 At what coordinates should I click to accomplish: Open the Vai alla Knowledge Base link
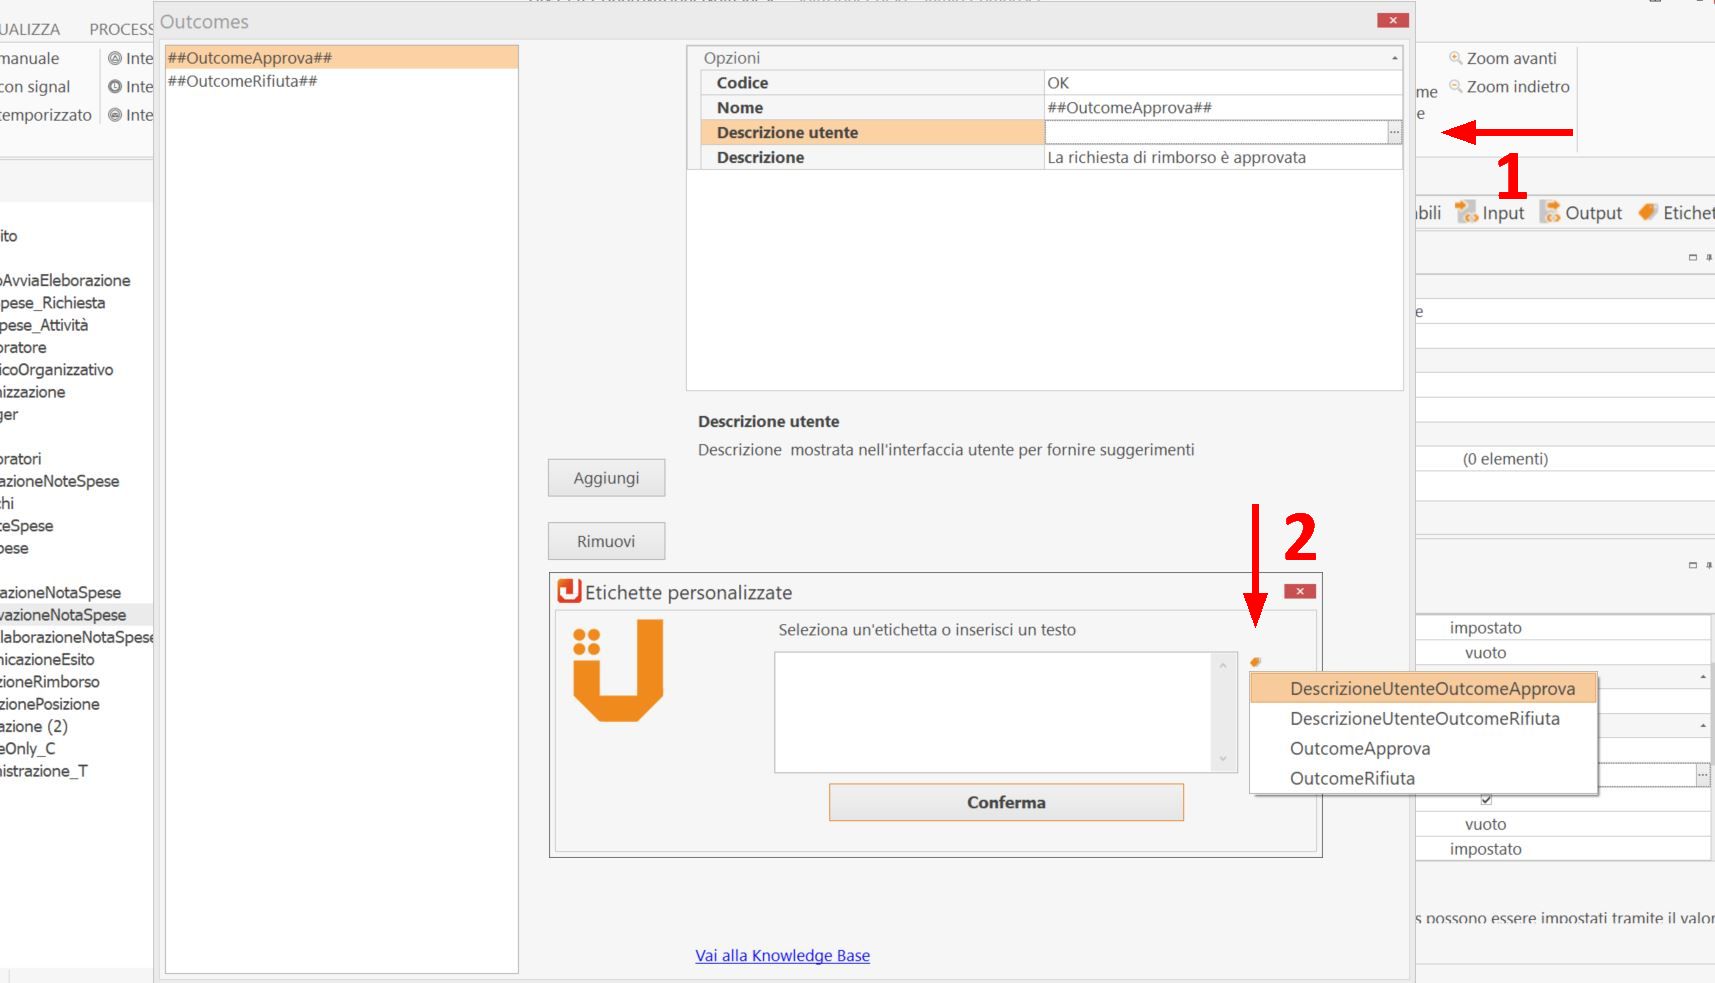(782, 955)
